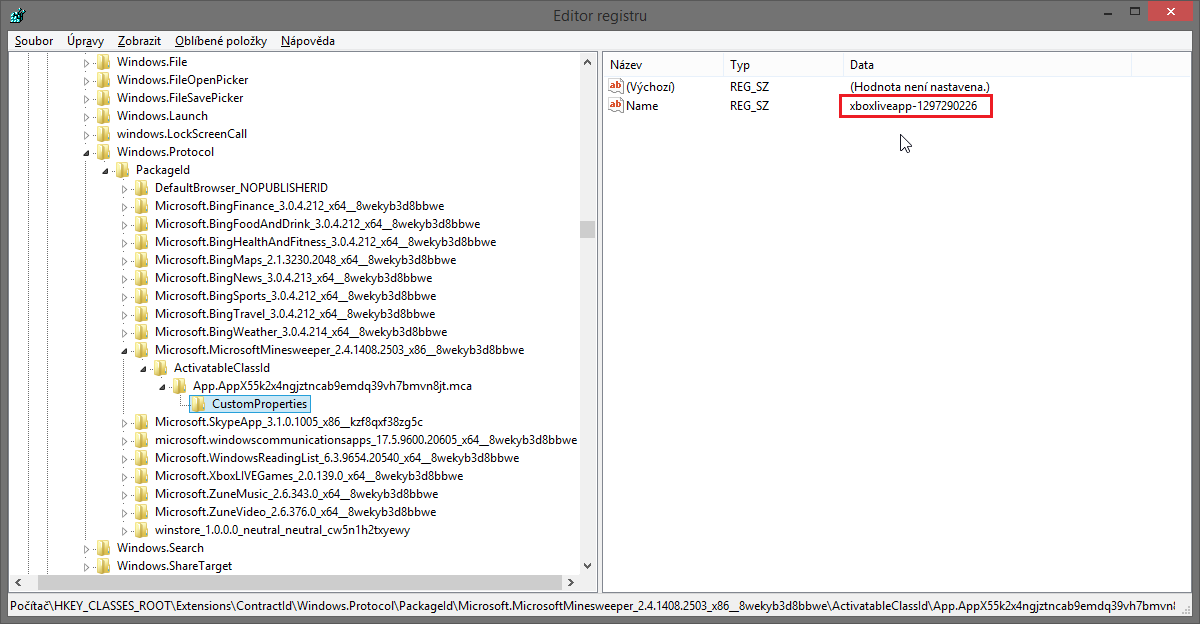Click the registry editor icon in title bar
The width and height of the screenshot is (1200, 624).
[x=16, y=15]
